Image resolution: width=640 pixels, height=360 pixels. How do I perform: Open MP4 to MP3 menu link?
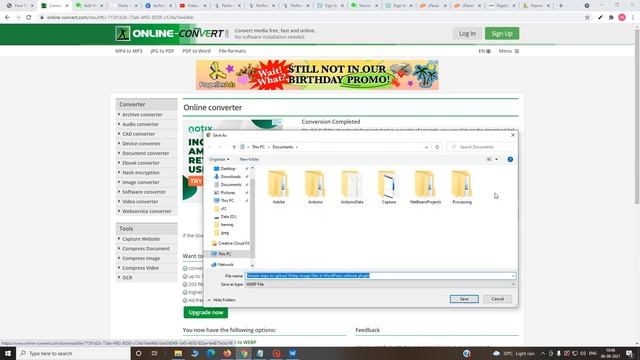pos(129,51)
